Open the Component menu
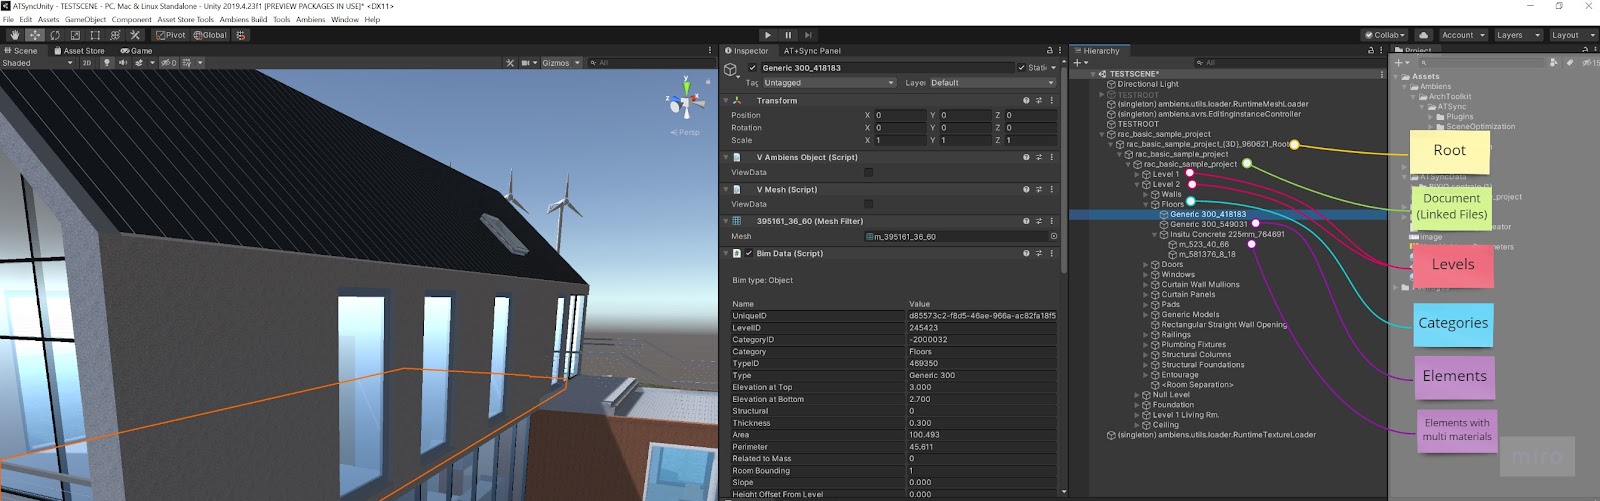The height and width of the screenshot is (501, 1600). pos(131,20)
